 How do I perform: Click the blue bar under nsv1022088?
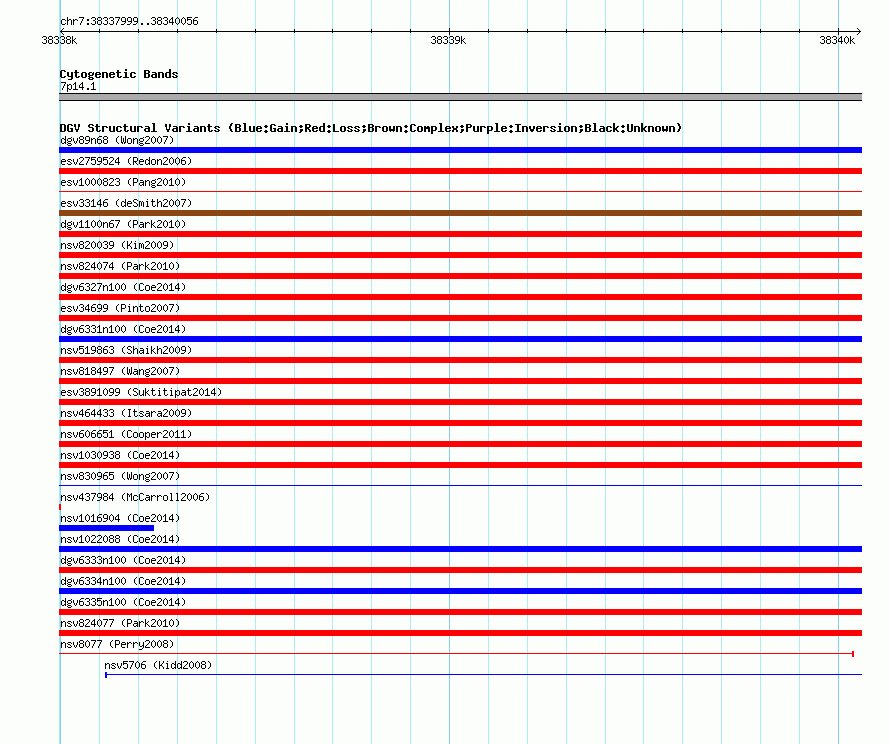click(460, 549)
